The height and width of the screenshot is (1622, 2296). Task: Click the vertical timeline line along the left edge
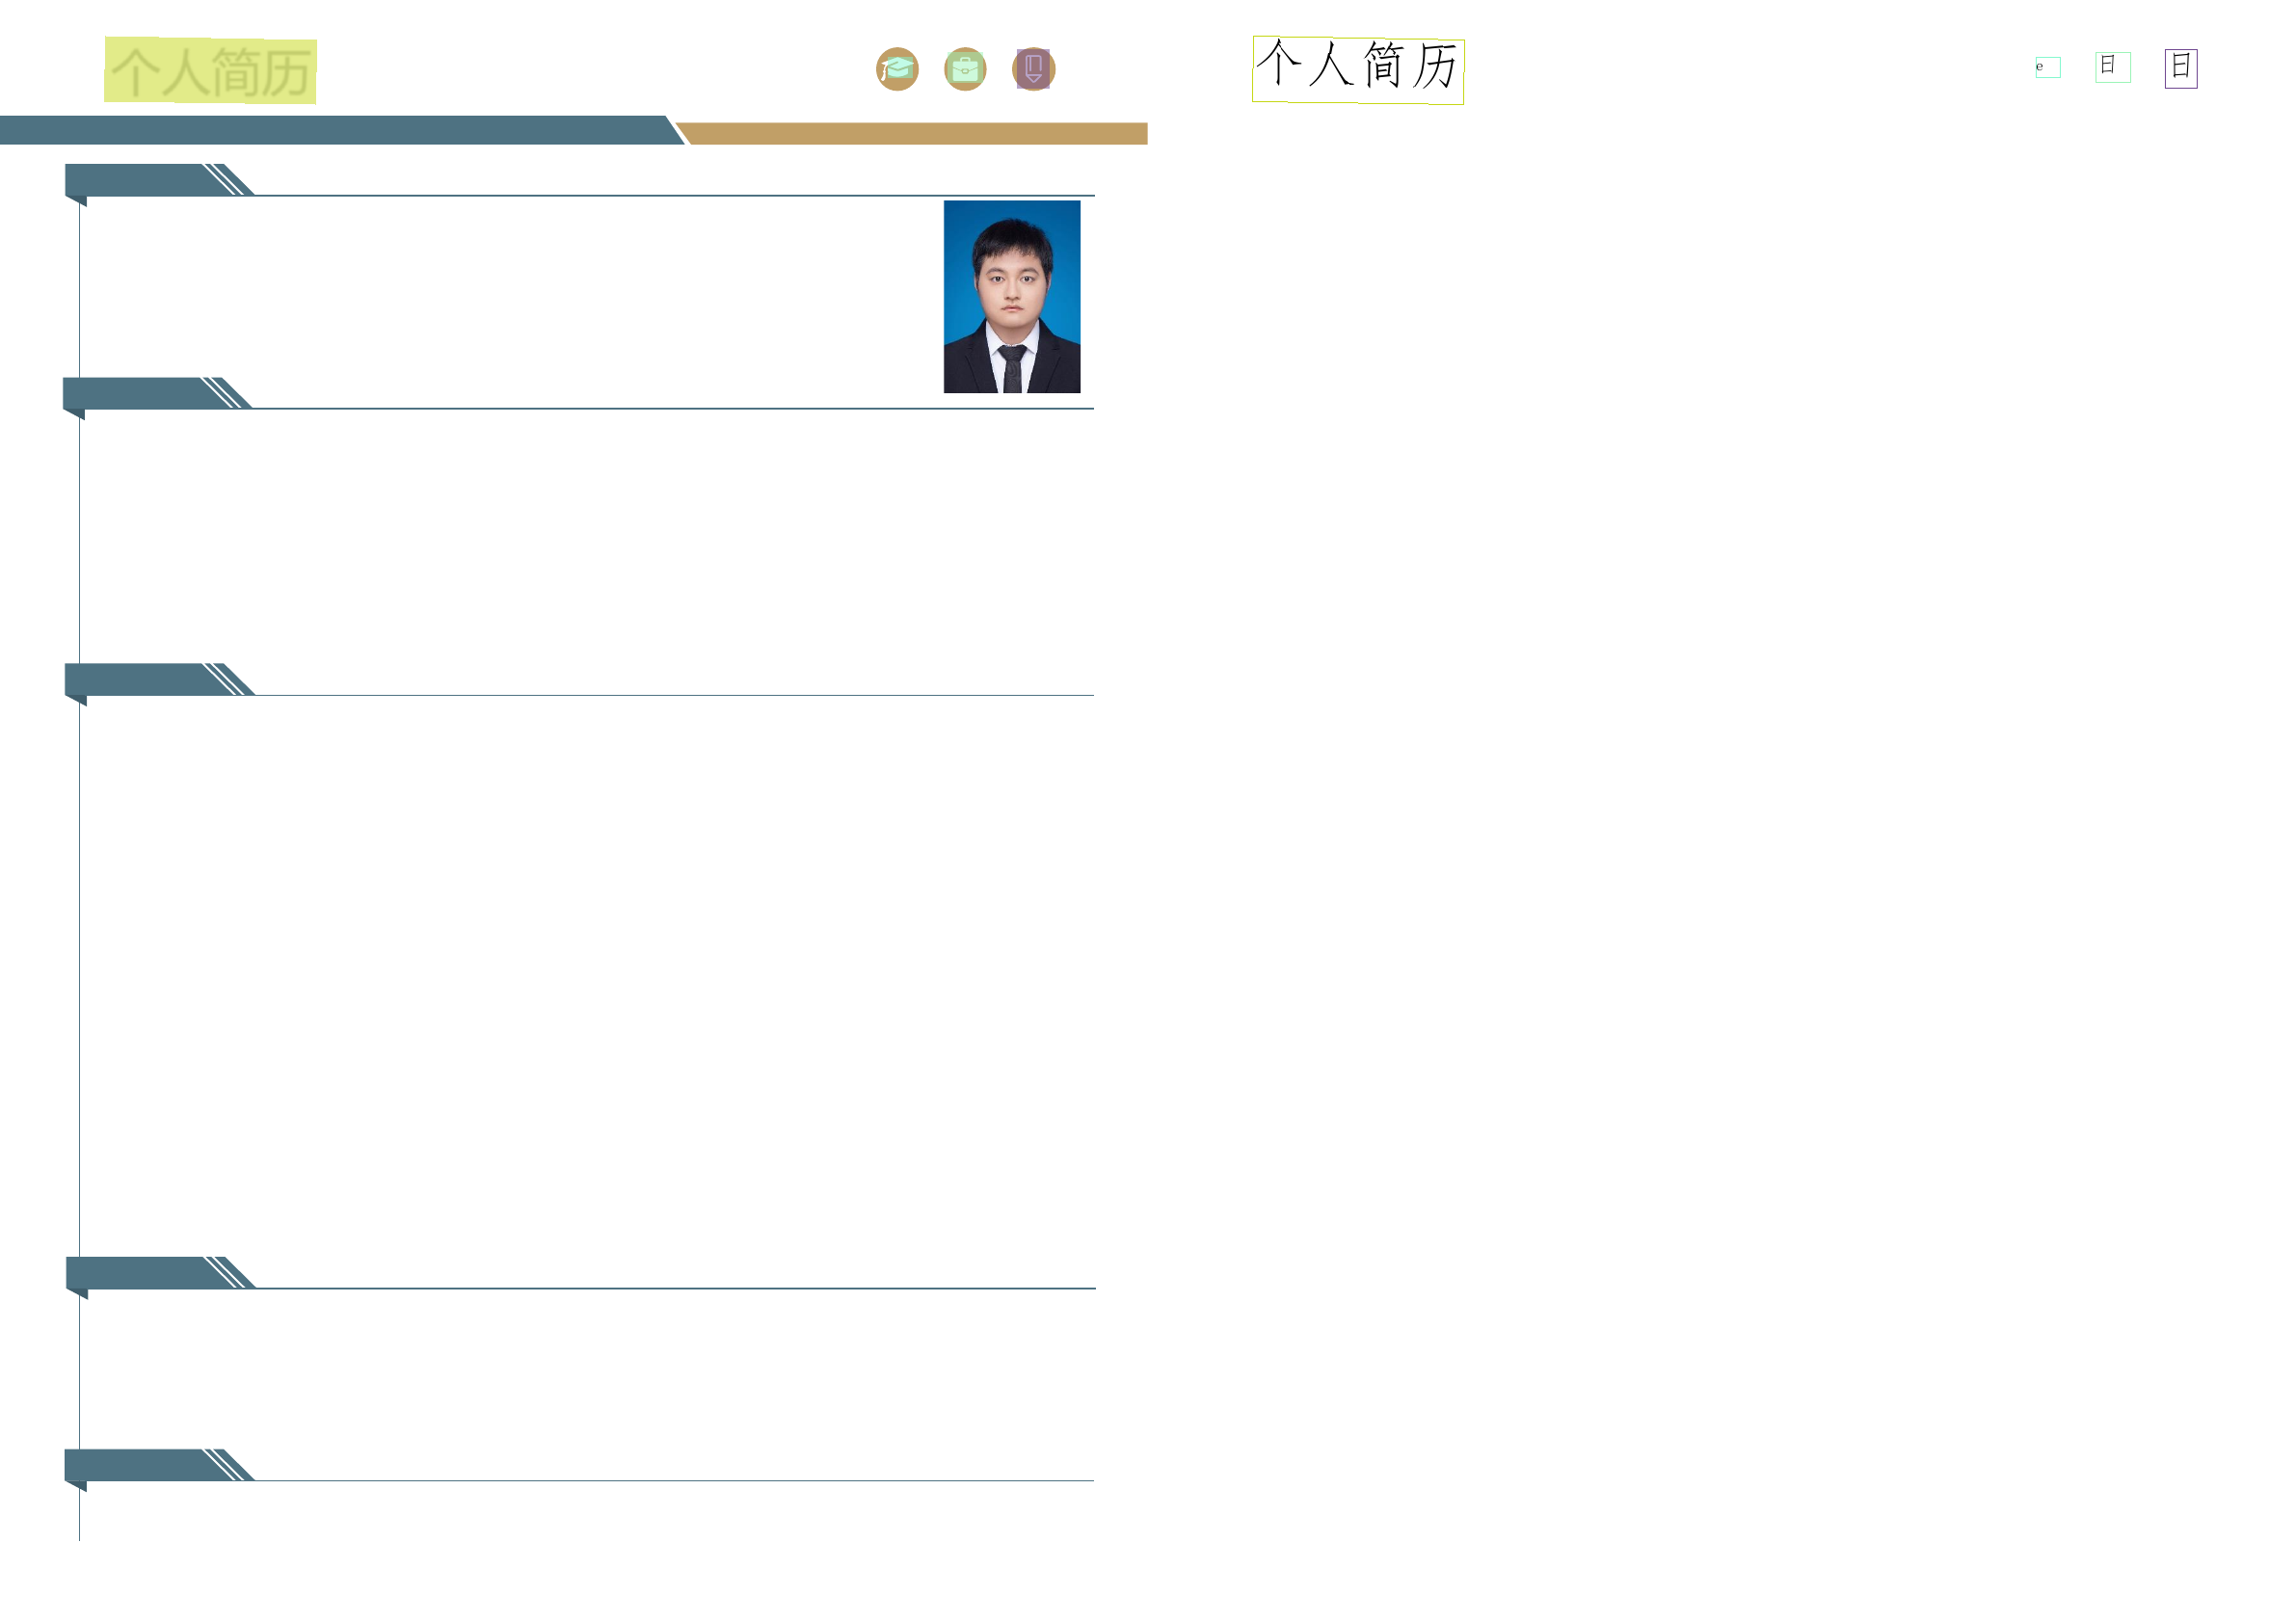tap(79, 950)
